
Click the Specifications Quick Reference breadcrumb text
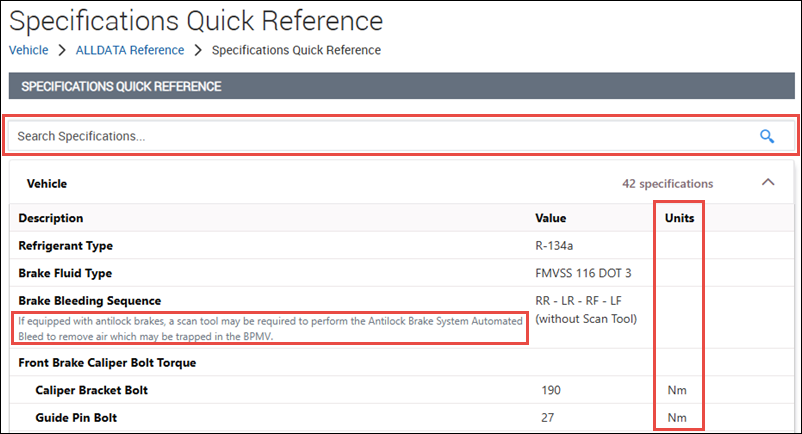tap(296, 50)
